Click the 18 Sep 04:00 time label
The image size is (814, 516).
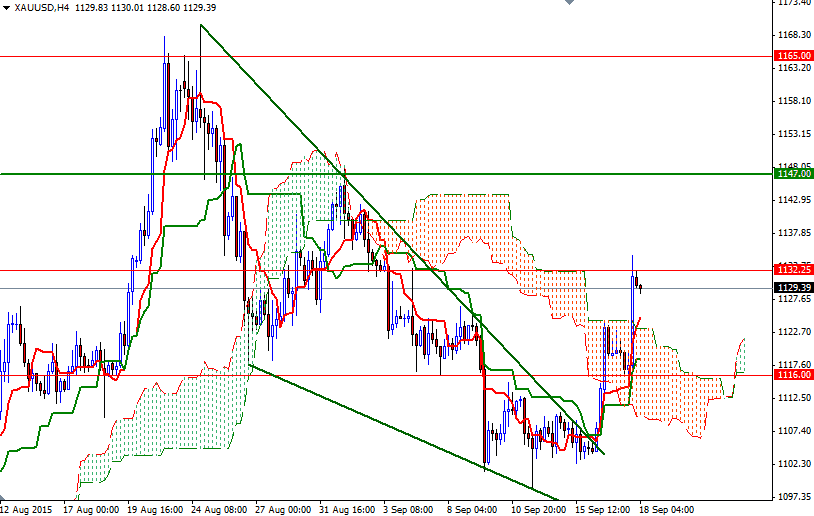[667, 508]
